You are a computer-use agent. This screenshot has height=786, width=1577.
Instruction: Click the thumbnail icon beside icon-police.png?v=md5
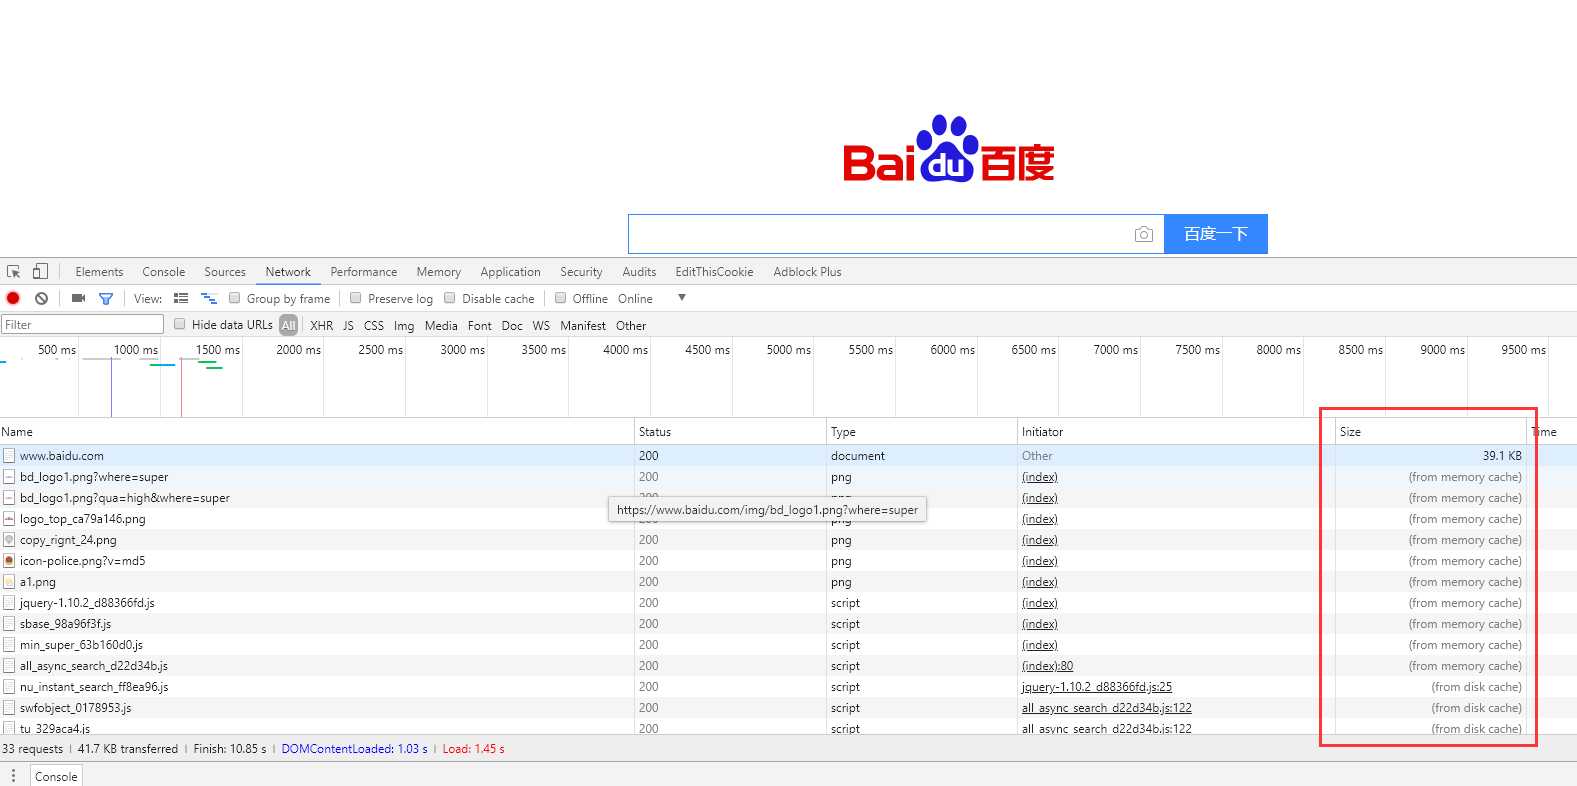9,561
